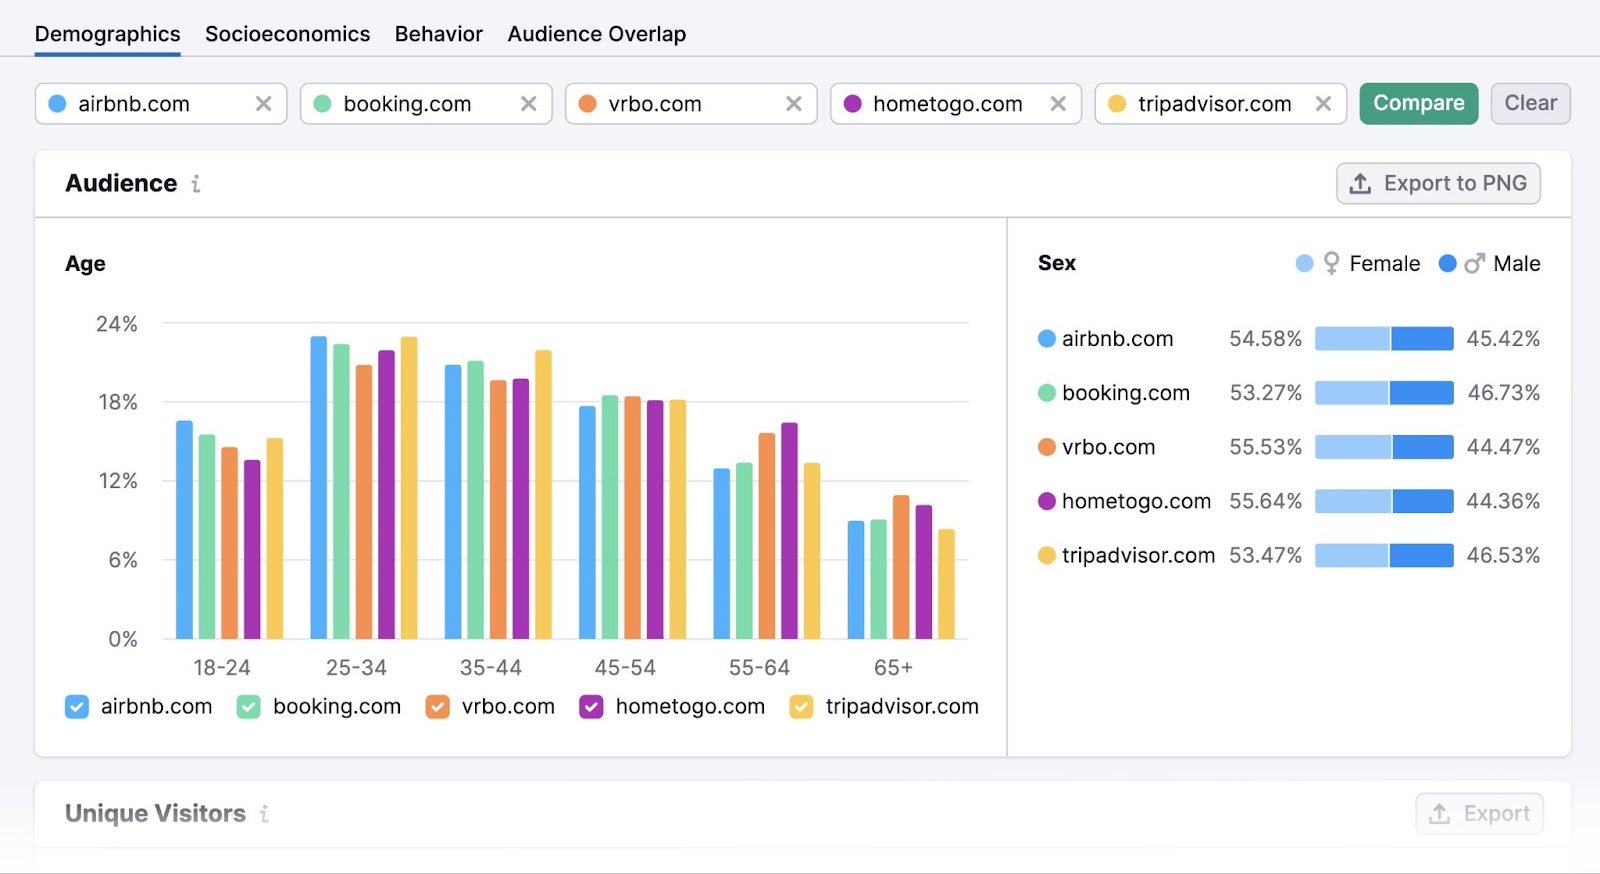Click the yellow dot in tripadvisor.com field
The height and width of the screenshot is (874, 1600).
click(1117, 104)
